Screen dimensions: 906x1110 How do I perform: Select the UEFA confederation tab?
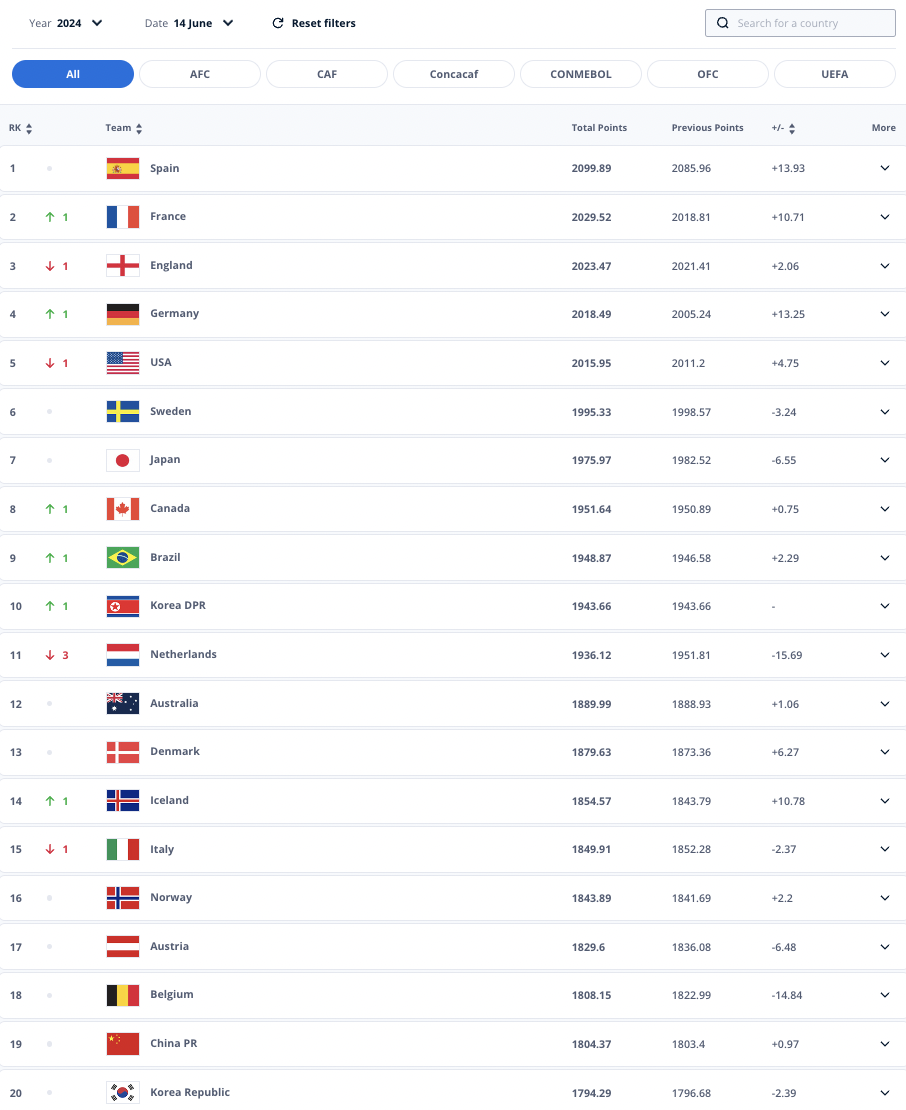835,74
